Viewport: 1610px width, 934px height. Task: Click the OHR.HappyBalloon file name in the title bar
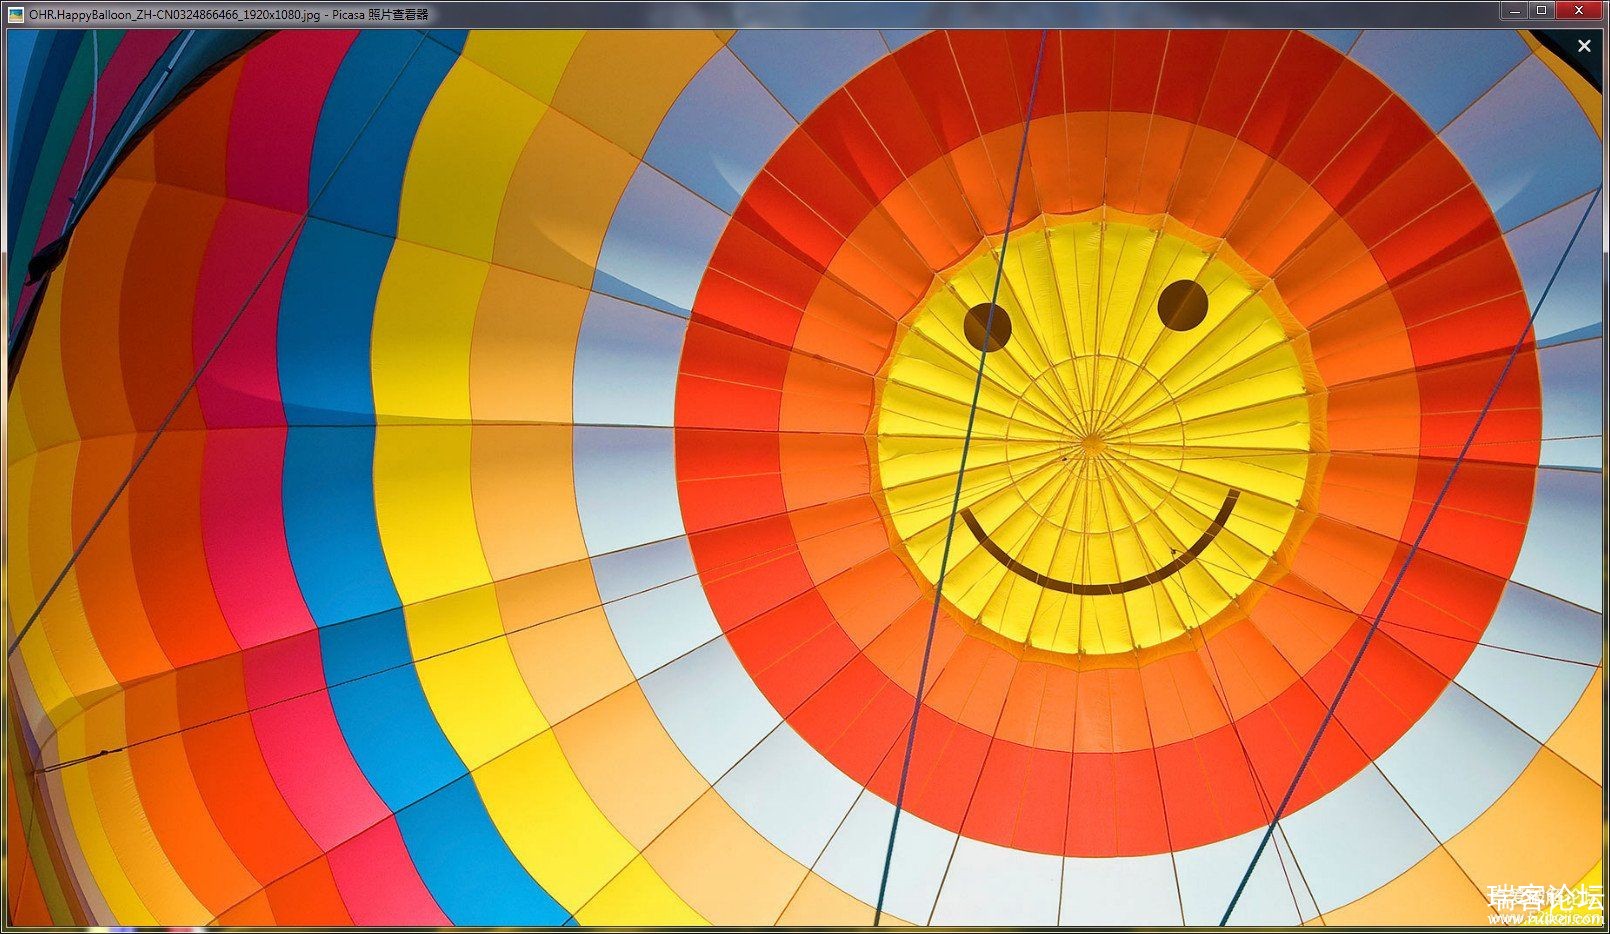click(x=175, y=15)
